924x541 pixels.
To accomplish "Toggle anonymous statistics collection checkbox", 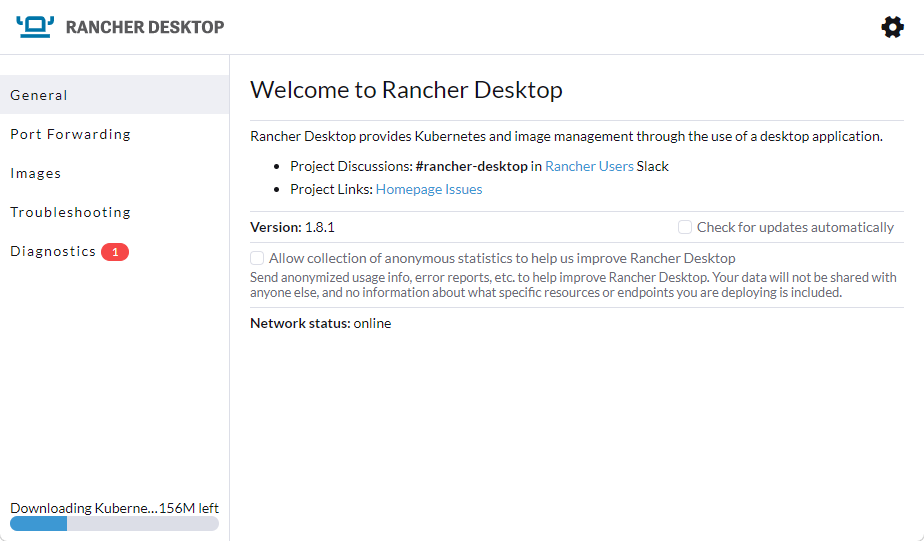I will 257,258.
